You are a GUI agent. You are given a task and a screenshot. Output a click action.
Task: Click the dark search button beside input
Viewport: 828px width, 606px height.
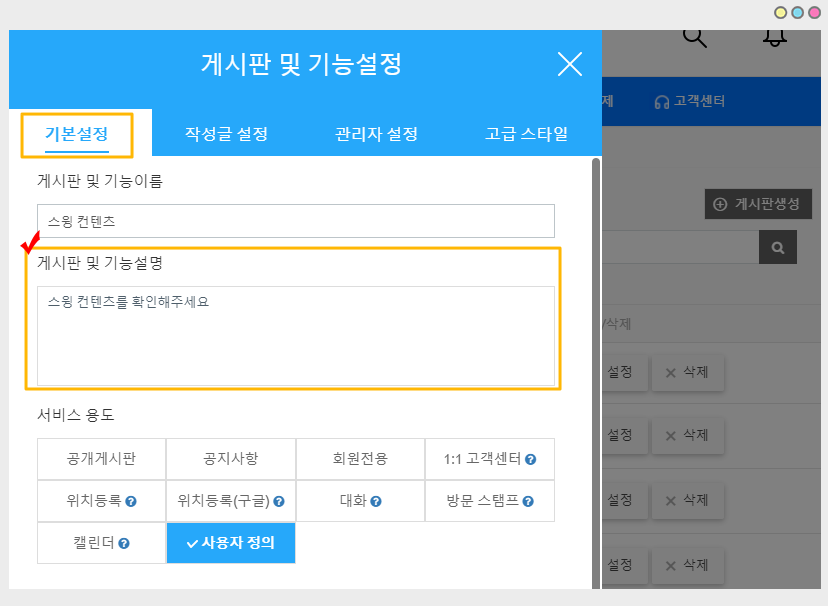777,247
